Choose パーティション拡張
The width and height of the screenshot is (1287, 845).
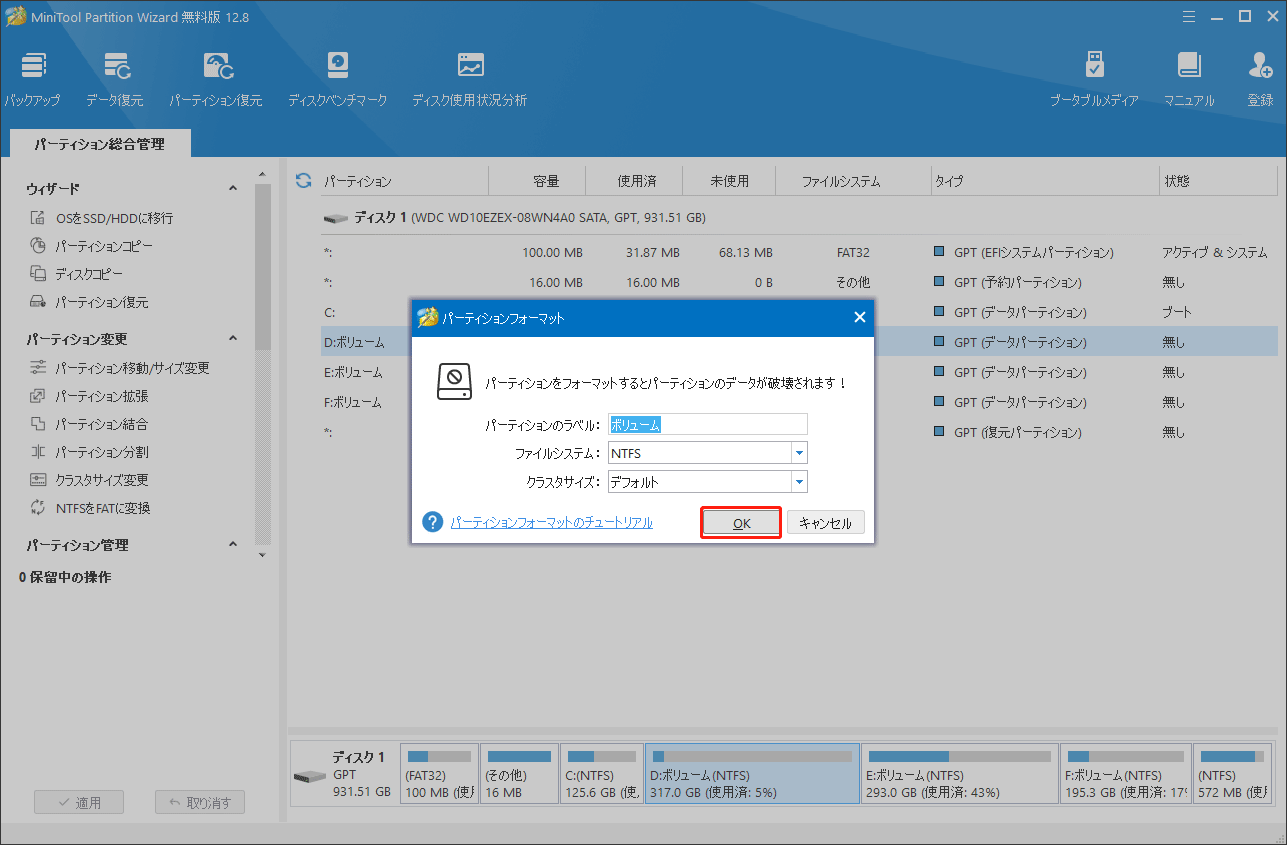[x=88, y=396]
